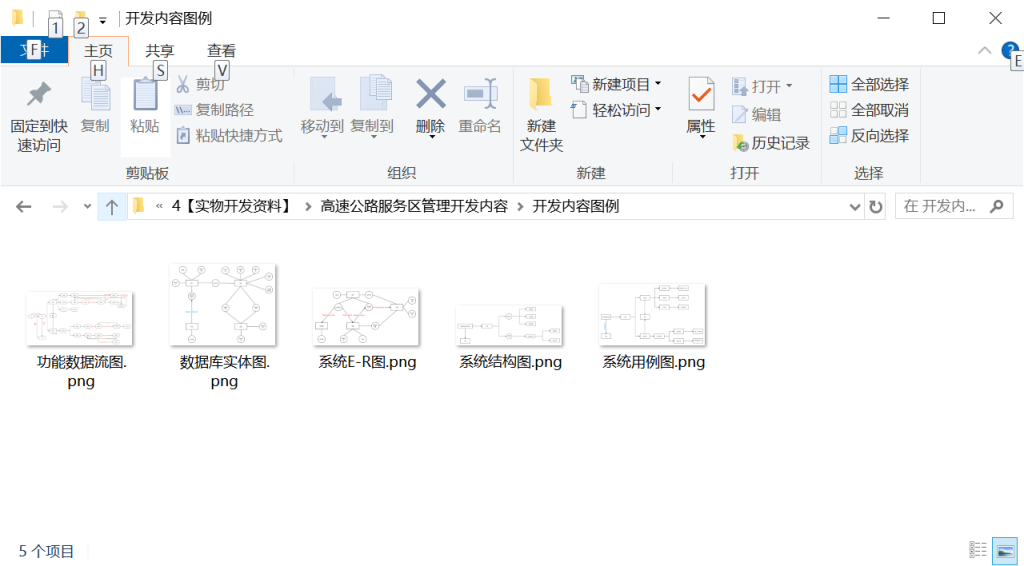Open History (历史记录)
The image size is (1024, 566).
pos(771,143)
